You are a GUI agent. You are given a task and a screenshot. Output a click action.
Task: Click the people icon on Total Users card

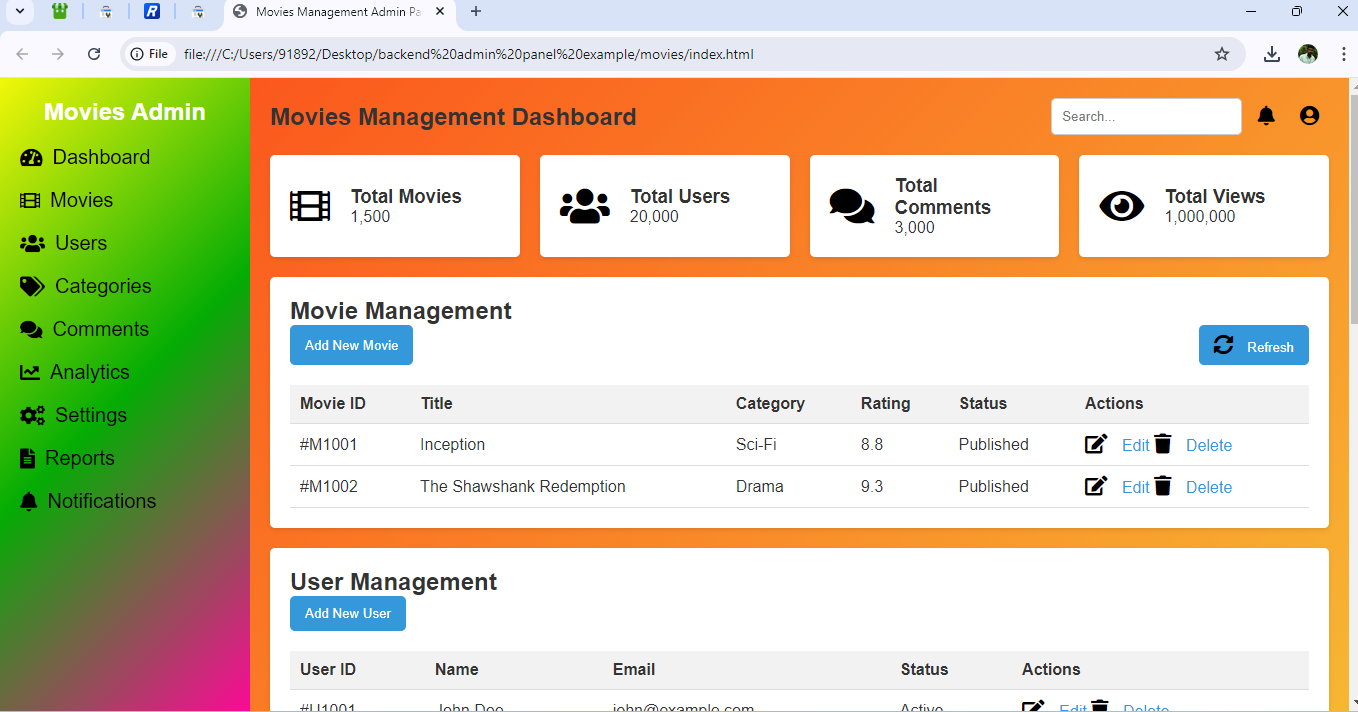[584, 206]
